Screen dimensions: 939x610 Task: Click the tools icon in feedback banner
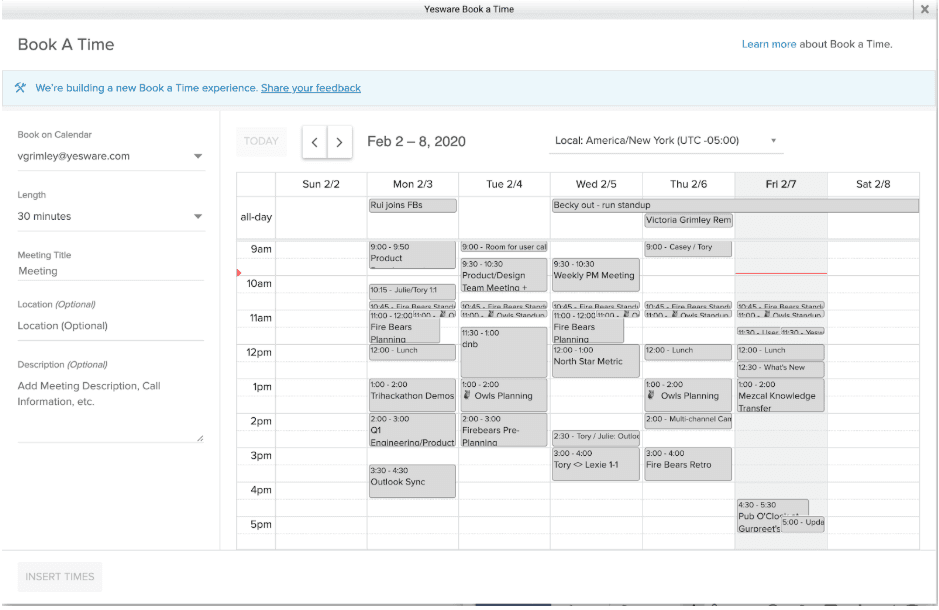20,88
